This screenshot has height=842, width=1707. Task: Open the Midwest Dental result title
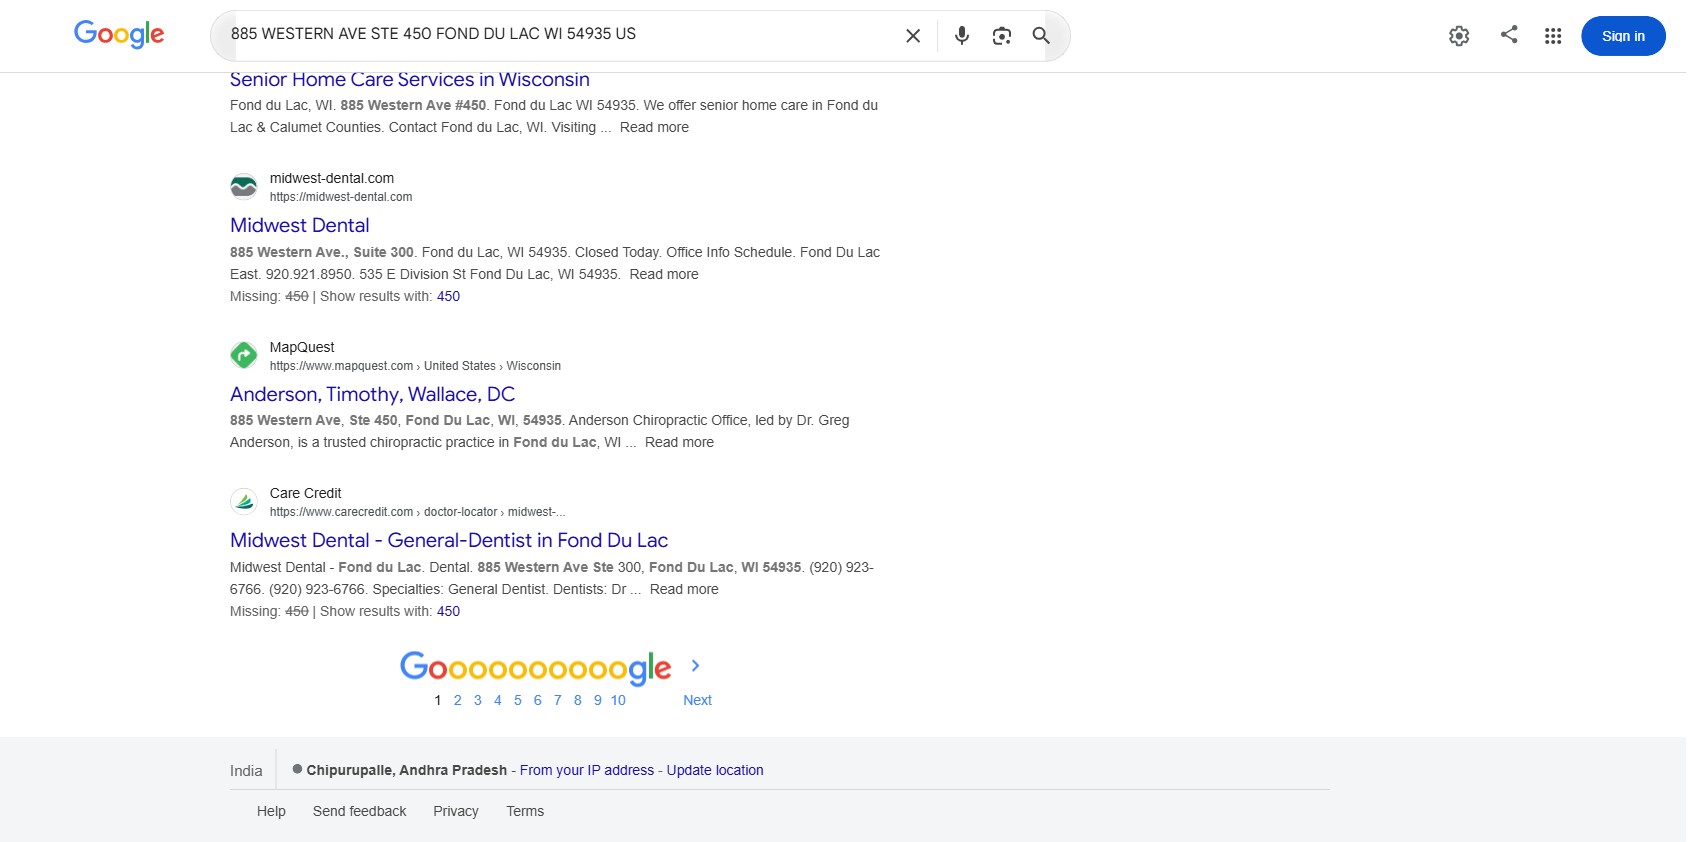(x=300, y=226)
